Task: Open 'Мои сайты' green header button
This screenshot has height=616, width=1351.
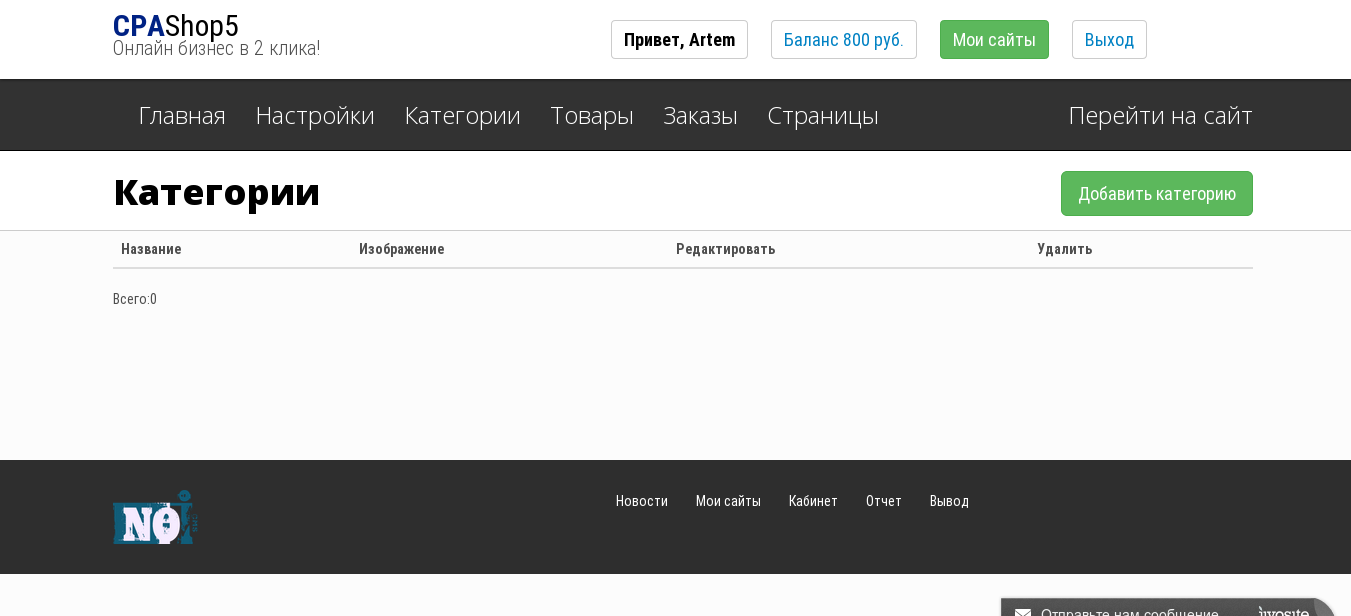Action: (x=994, y=40)
